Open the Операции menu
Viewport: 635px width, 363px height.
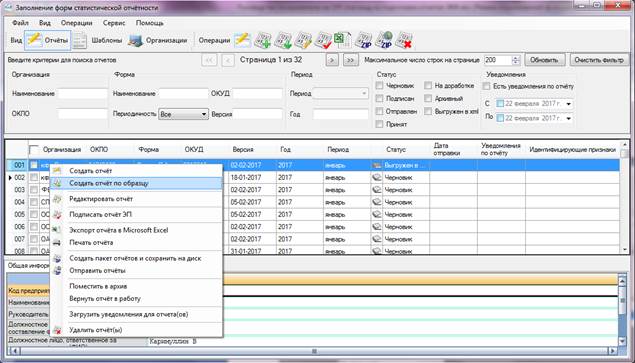(77, 23)
